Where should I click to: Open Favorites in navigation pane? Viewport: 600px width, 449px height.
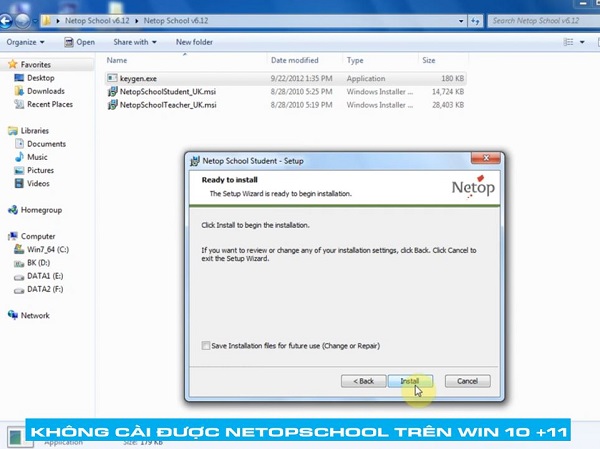click(x=36, y=64)
